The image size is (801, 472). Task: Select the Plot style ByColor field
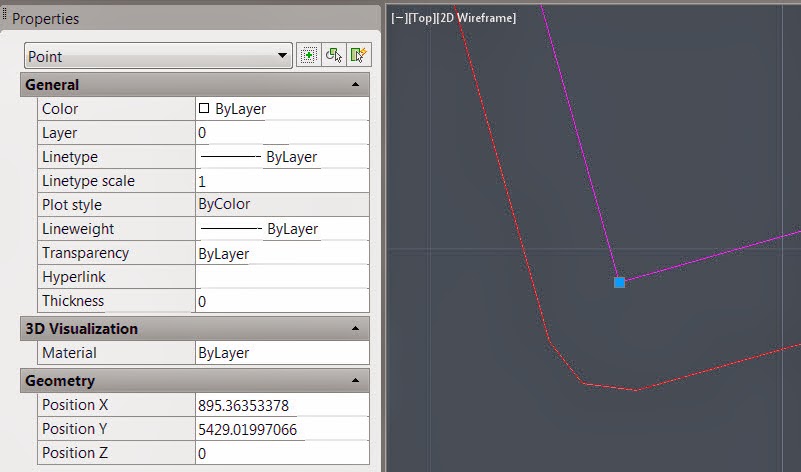point(282,205)
